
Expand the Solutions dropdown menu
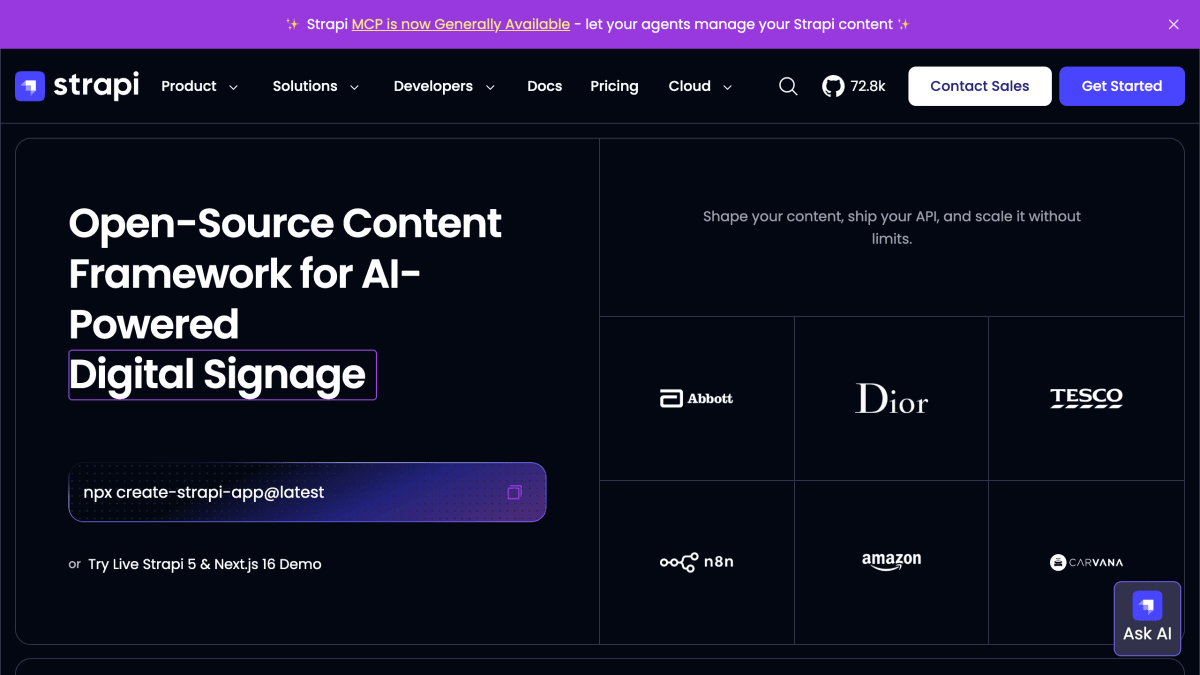pos(316,86)
